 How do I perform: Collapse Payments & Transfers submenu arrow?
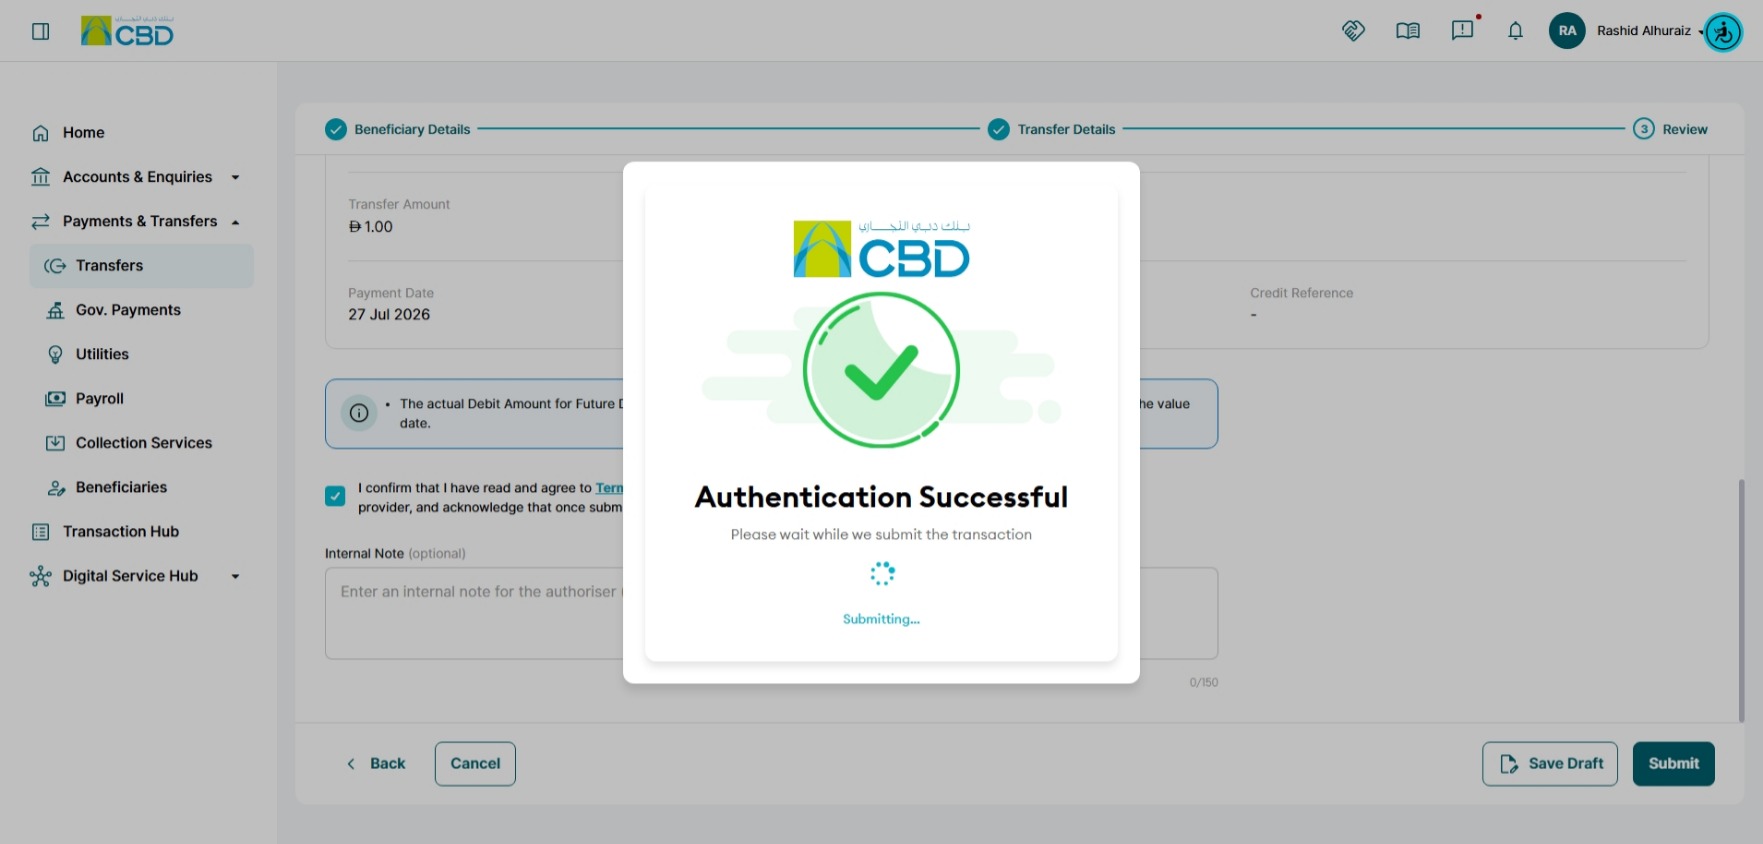(236, 222)
